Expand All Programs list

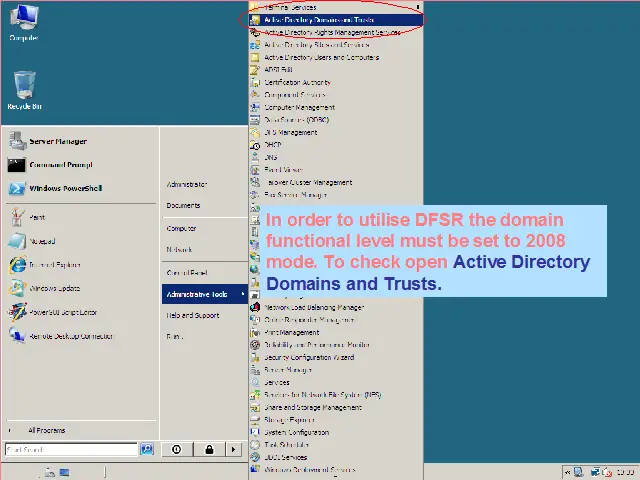pos(81,430)
